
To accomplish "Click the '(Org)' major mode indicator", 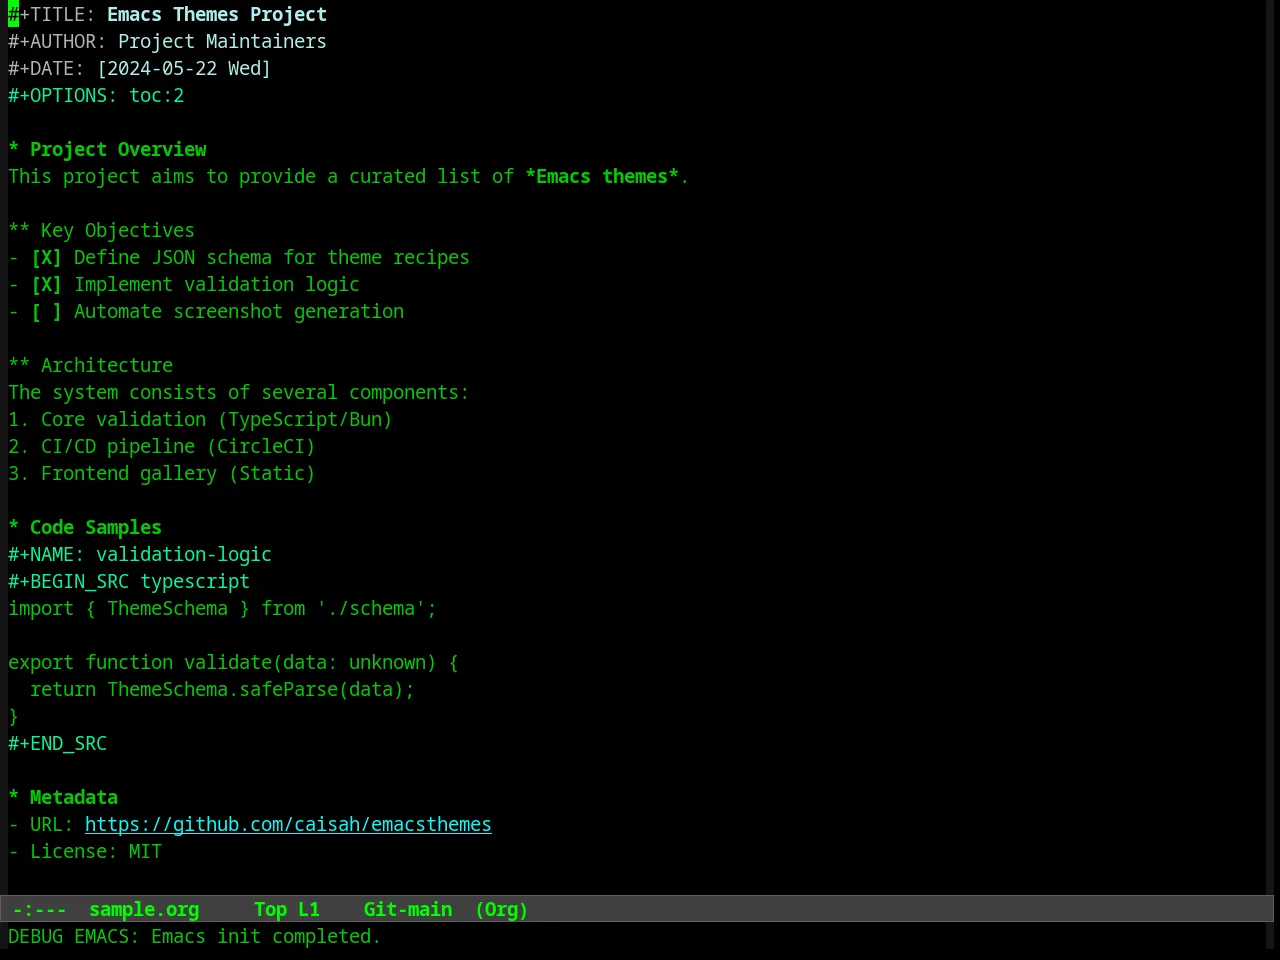I will [502, 910].
